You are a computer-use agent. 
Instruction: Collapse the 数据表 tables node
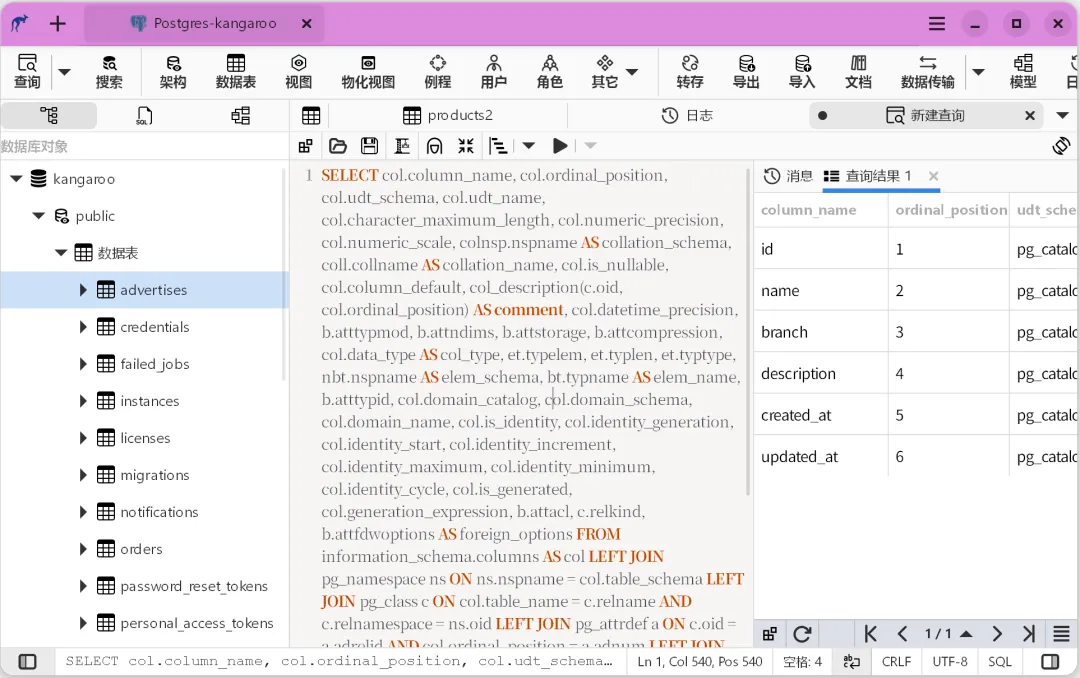[61, 253]
